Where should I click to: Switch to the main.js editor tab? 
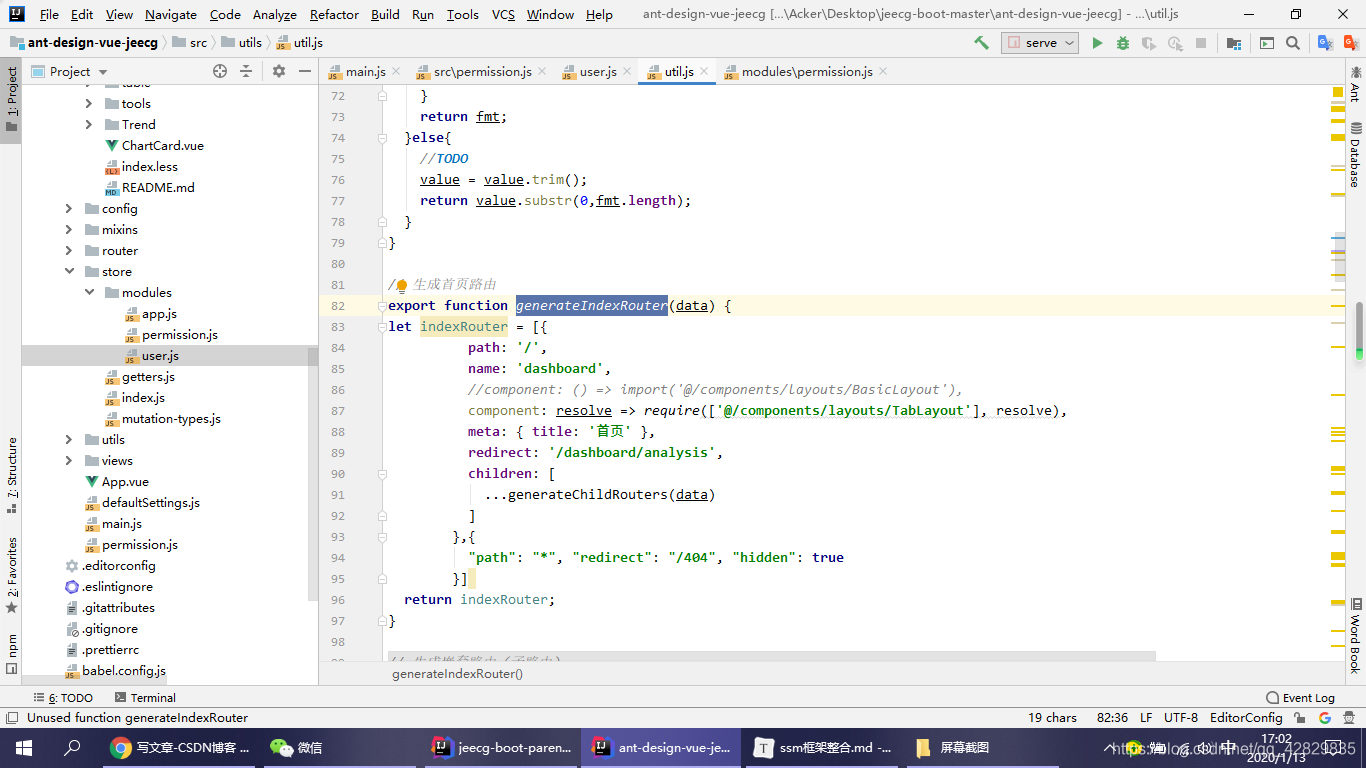365,71
